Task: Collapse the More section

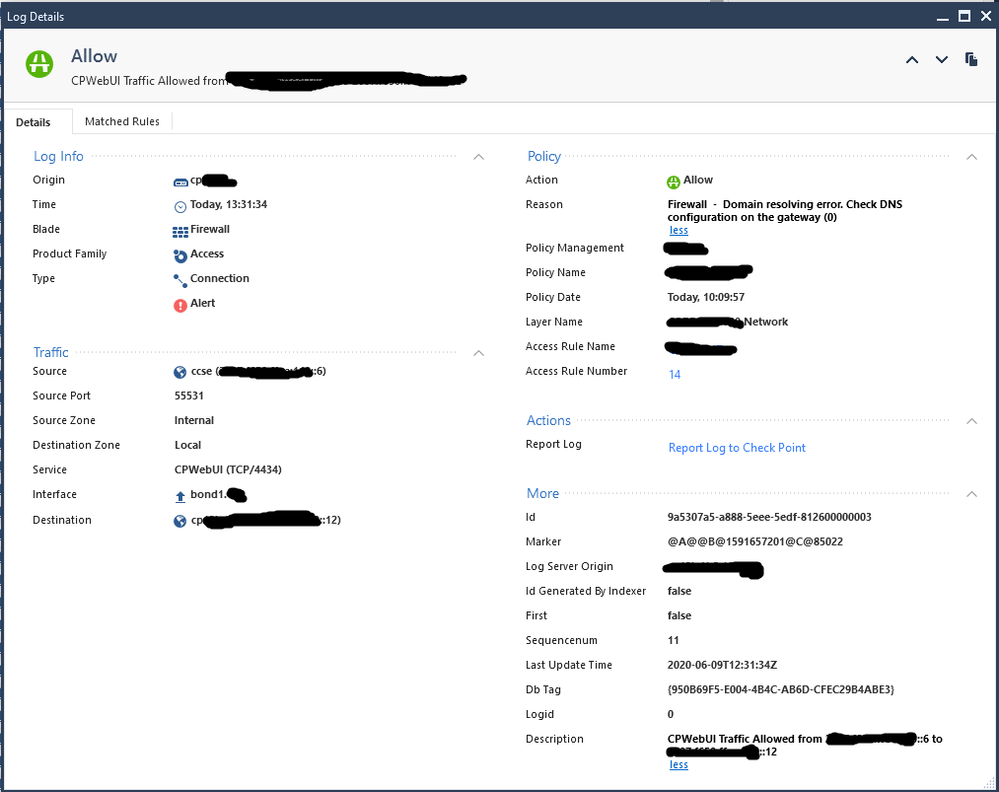Action: (x=972, y=494)
